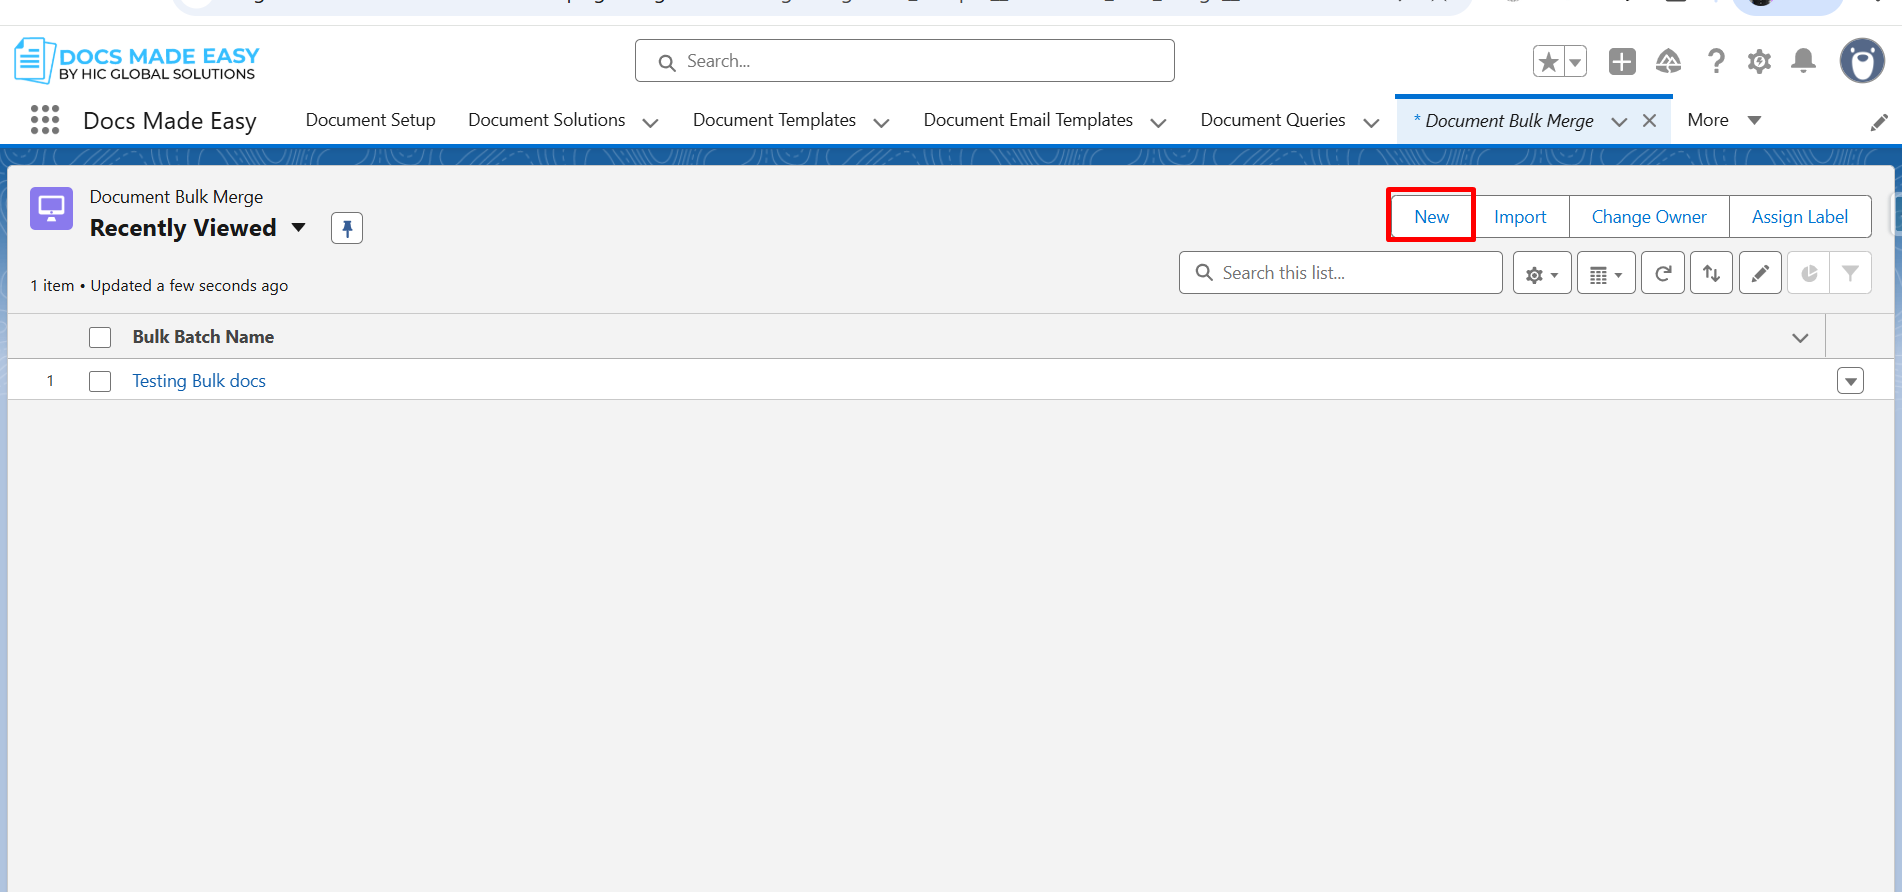Open the user profile avatar

pyautogui.click(x=1861, y=61)
